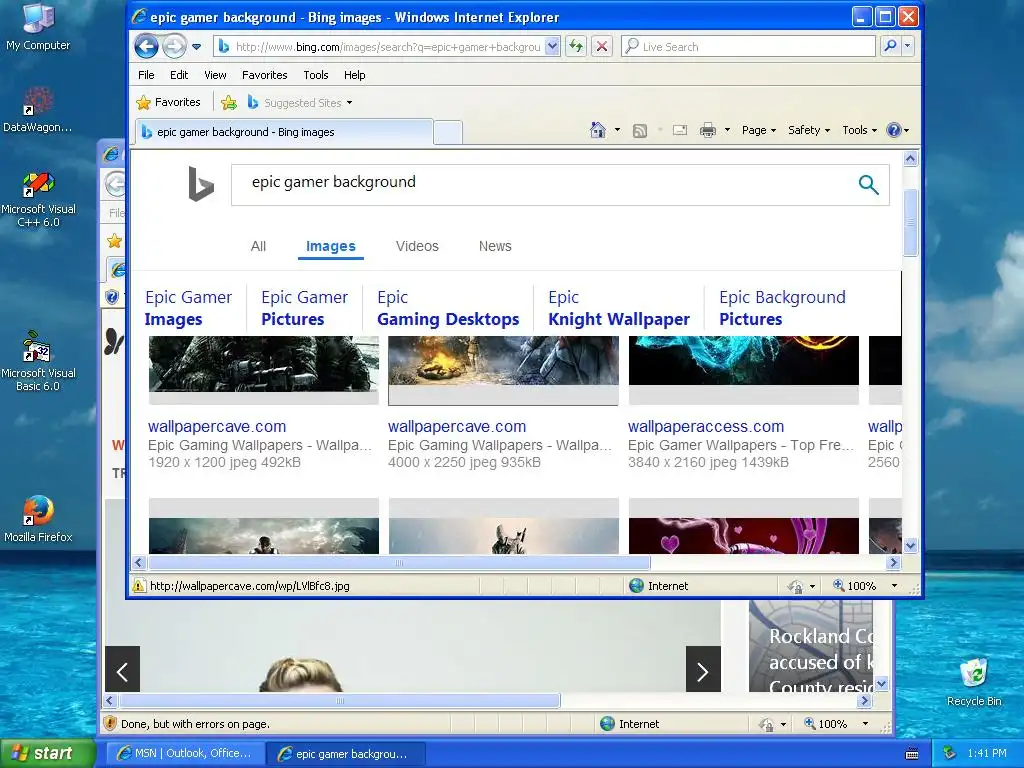Click the Bing logo

click(200, 184)
